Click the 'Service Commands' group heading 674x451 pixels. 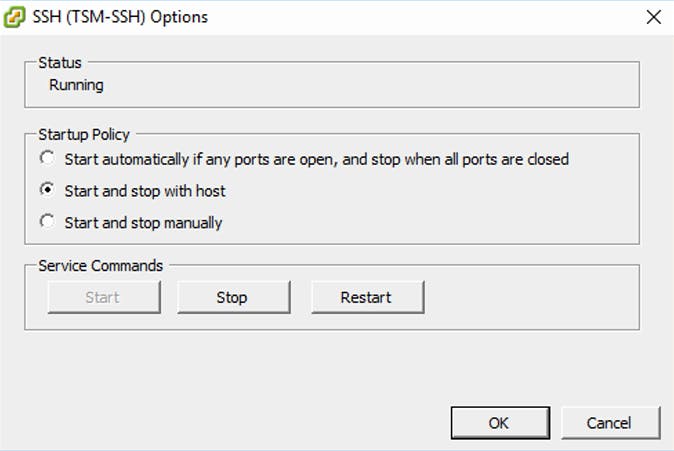click(x=100, y=265)
